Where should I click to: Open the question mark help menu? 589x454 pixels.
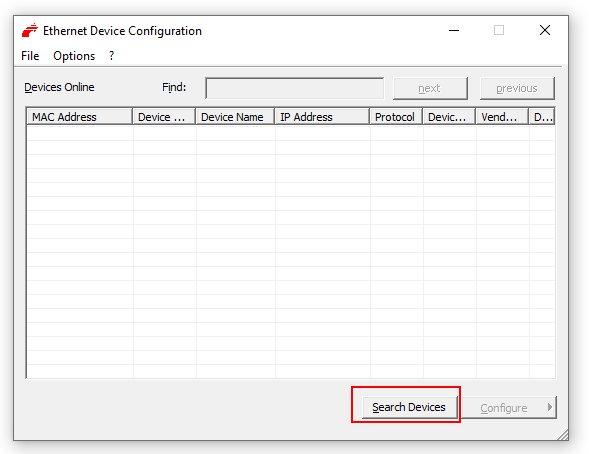[x=111, y=56]
